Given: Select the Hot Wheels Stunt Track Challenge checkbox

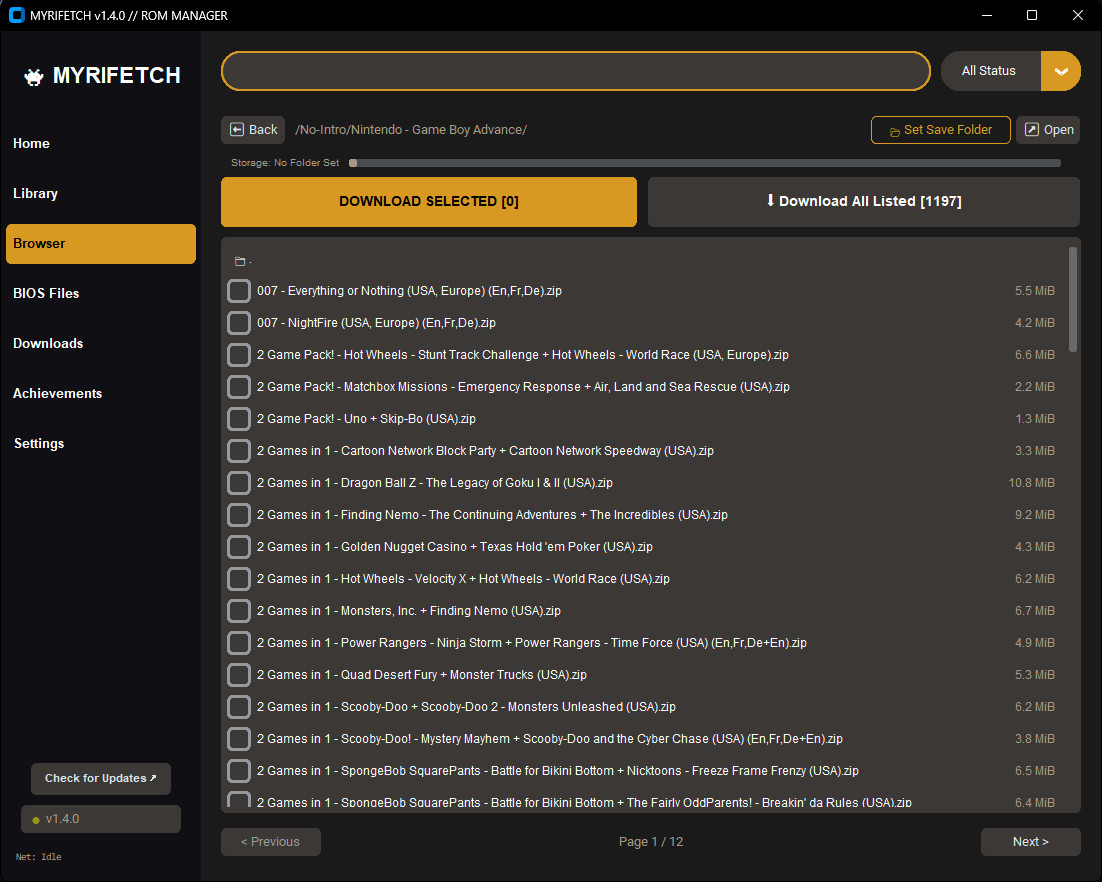Looking at the screenshot, I should pos(239,355).
